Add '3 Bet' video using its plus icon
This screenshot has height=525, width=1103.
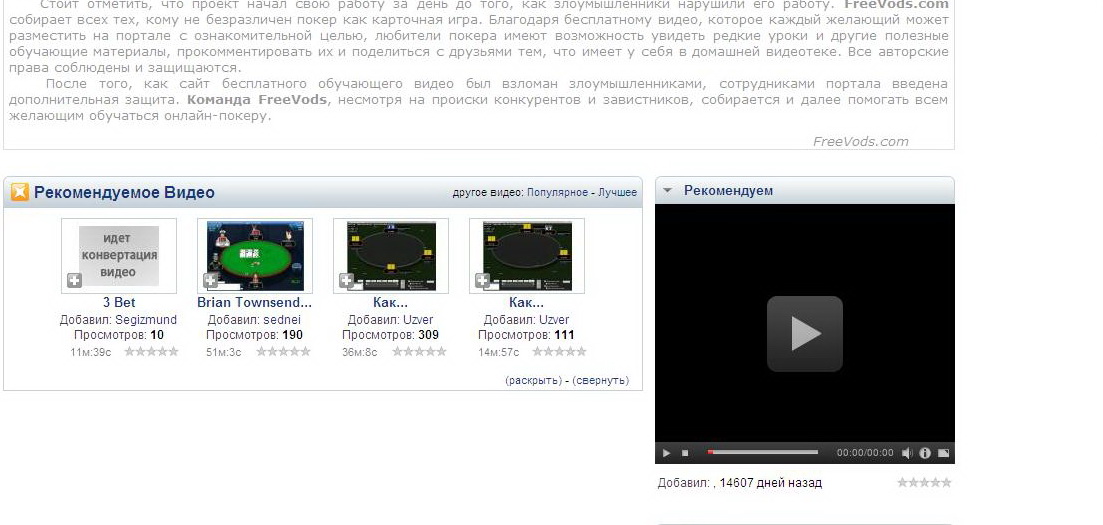(x=75, y=281)
